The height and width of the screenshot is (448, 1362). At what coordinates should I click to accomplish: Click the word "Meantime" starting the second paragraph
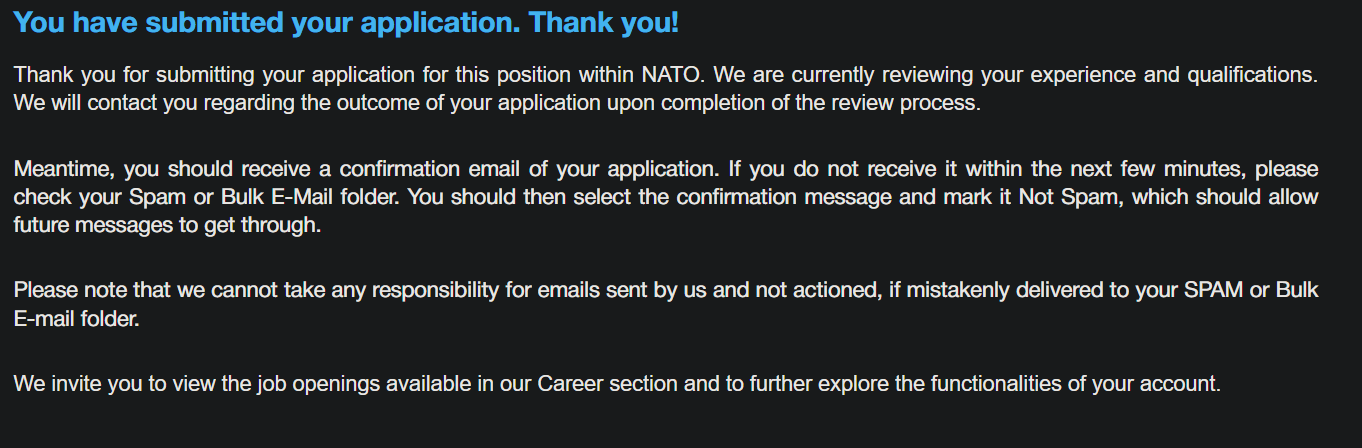click(57, 169)
